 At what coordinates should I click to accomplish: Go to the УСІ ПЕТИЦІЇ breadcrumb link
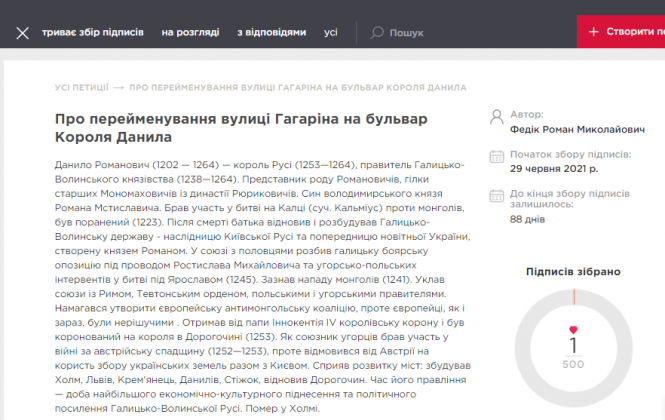pyautogui.click(x=80, y=88)
